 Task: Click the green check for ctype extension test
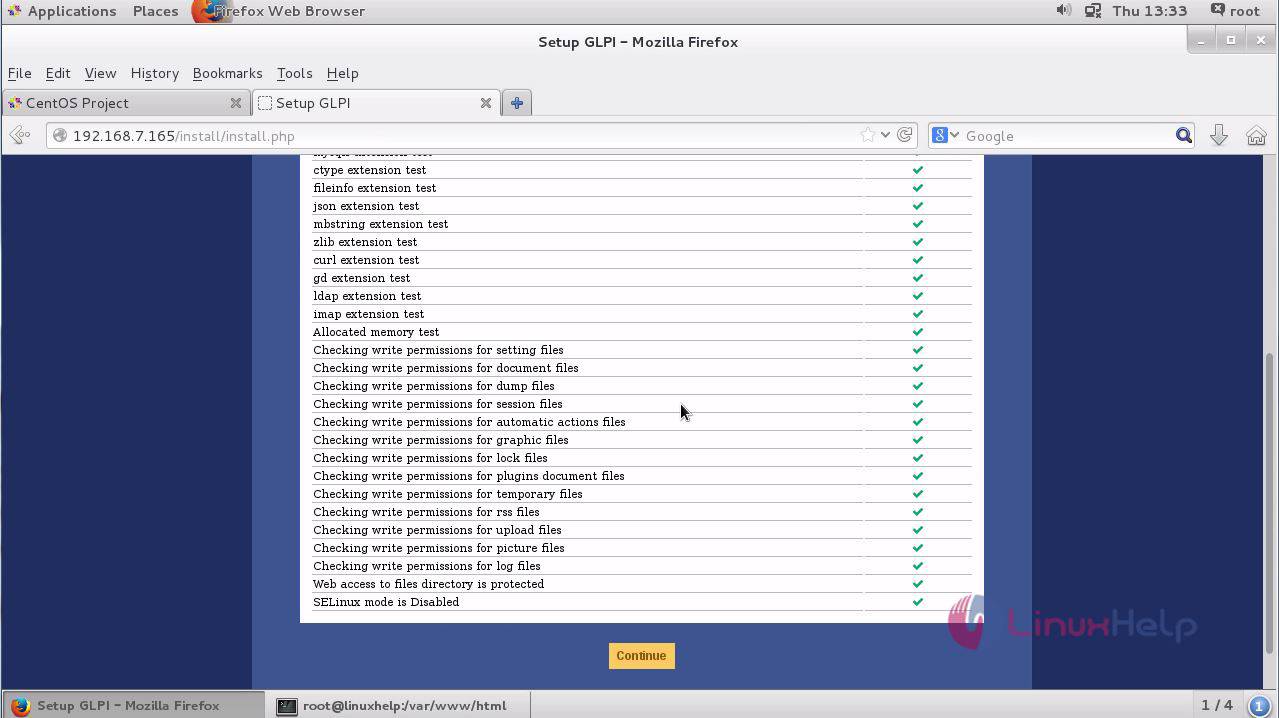917,170
